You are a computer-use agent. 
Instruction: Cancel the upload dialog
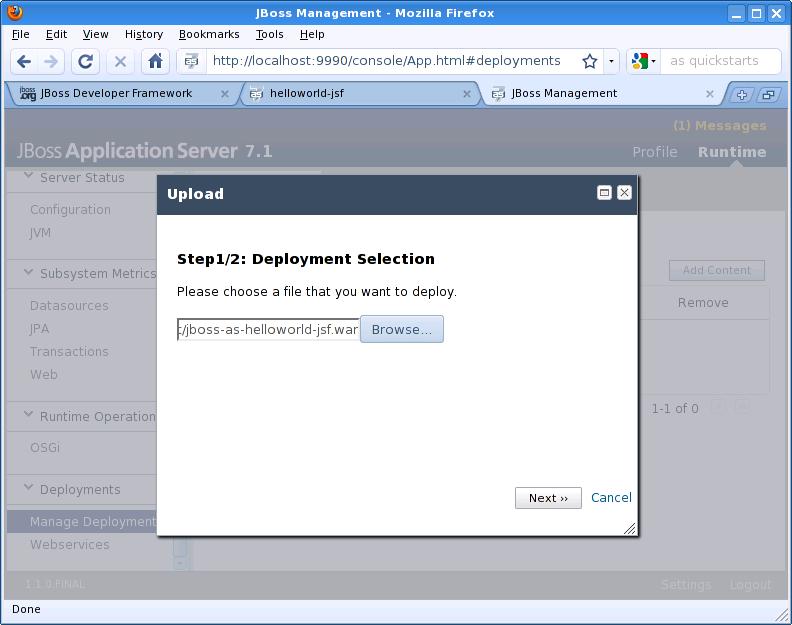click(x=611, y=498)
